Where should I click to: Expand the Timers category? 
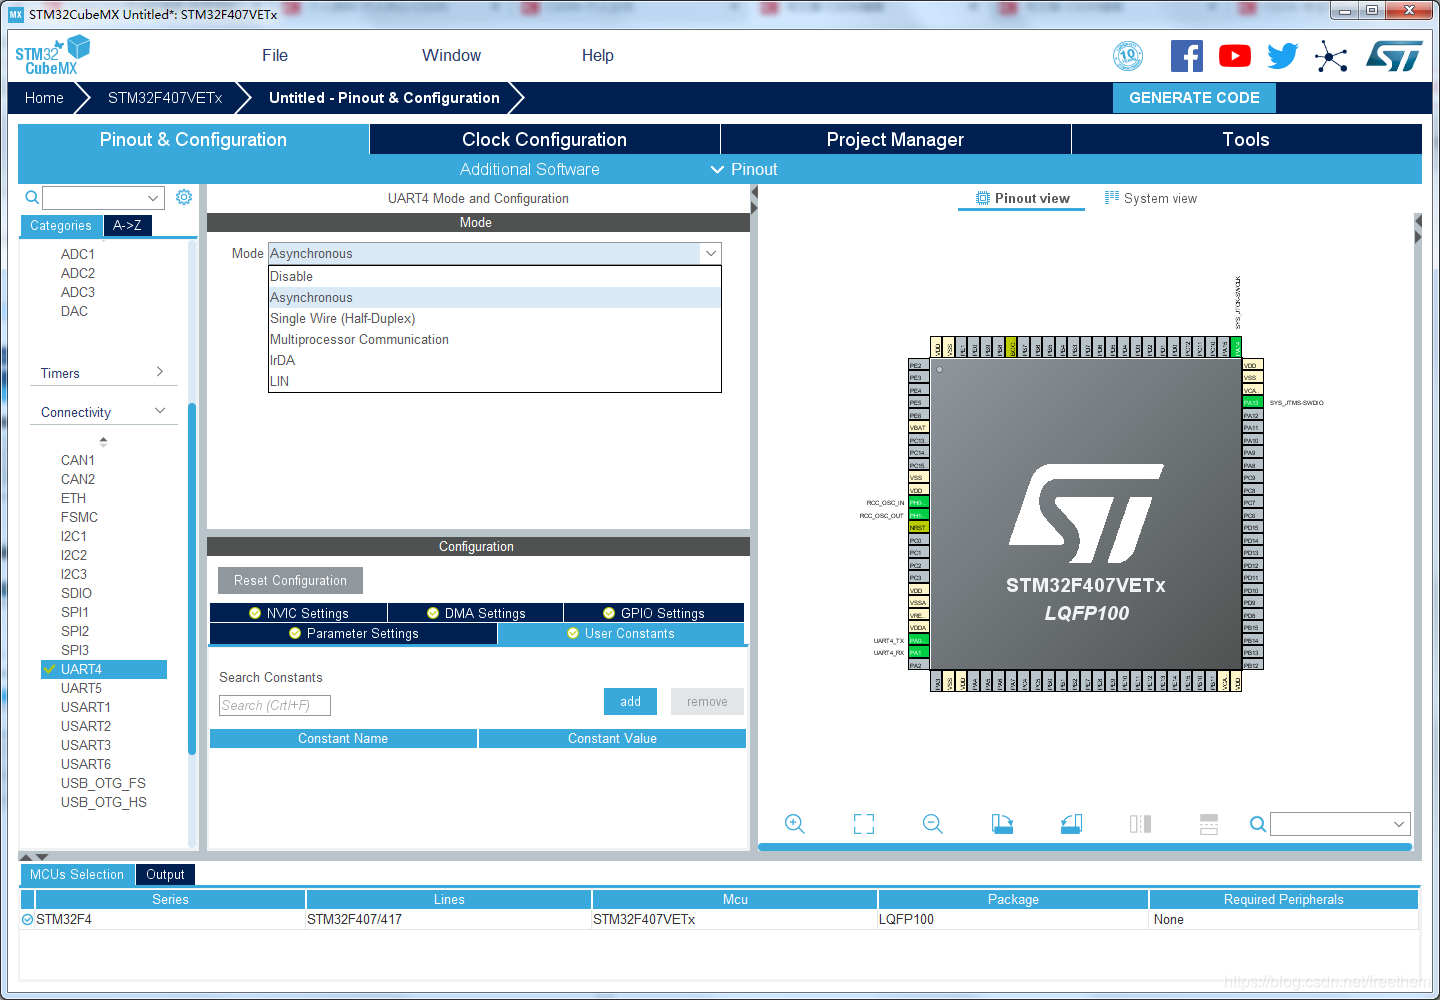[x=102, y=373]
